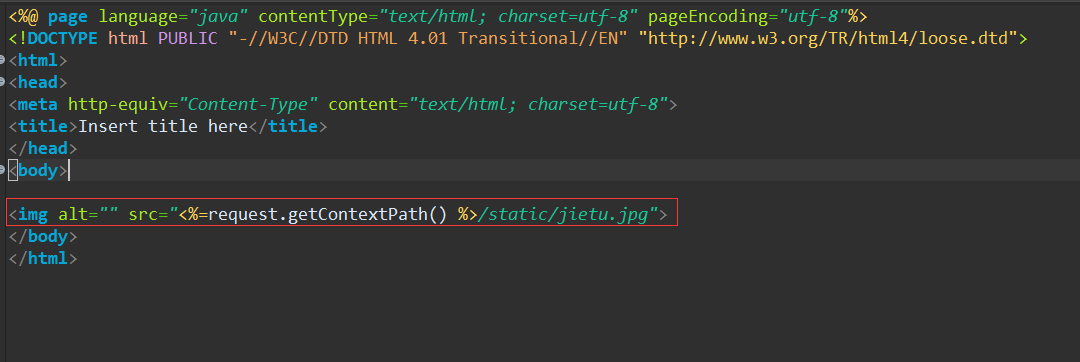Click the "meta" tag name
The image size is (1080, 362).
point(38,105)
